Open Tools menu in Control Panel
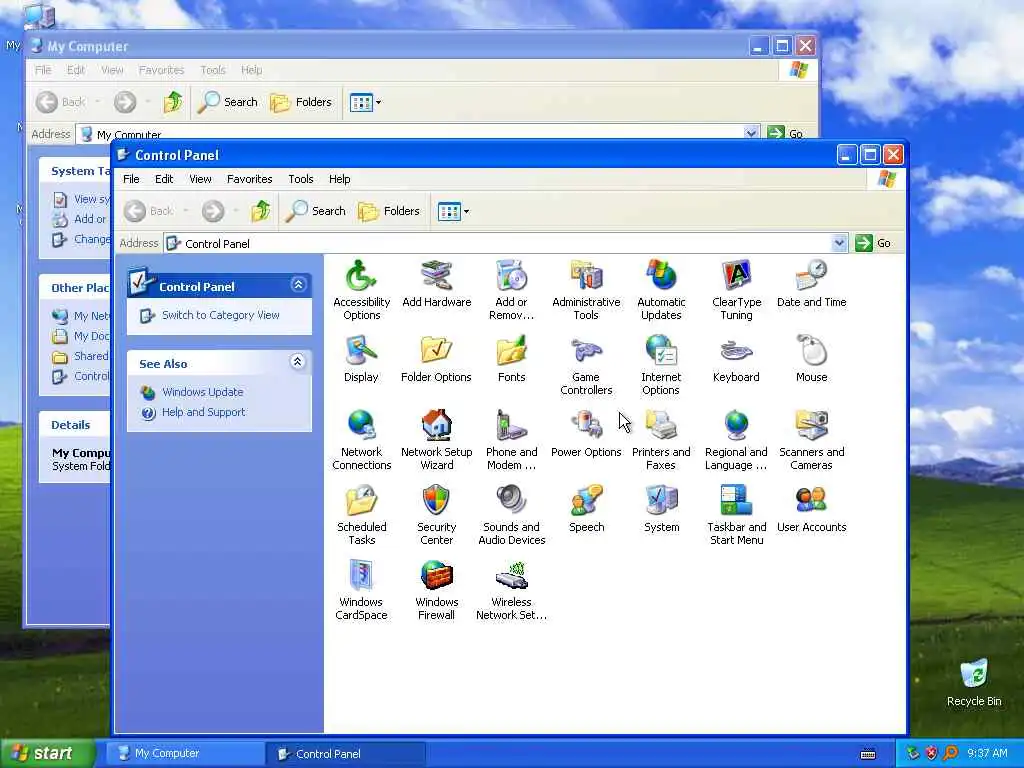Viewport: 1024px width, 768px height. [x=300, y=179]
